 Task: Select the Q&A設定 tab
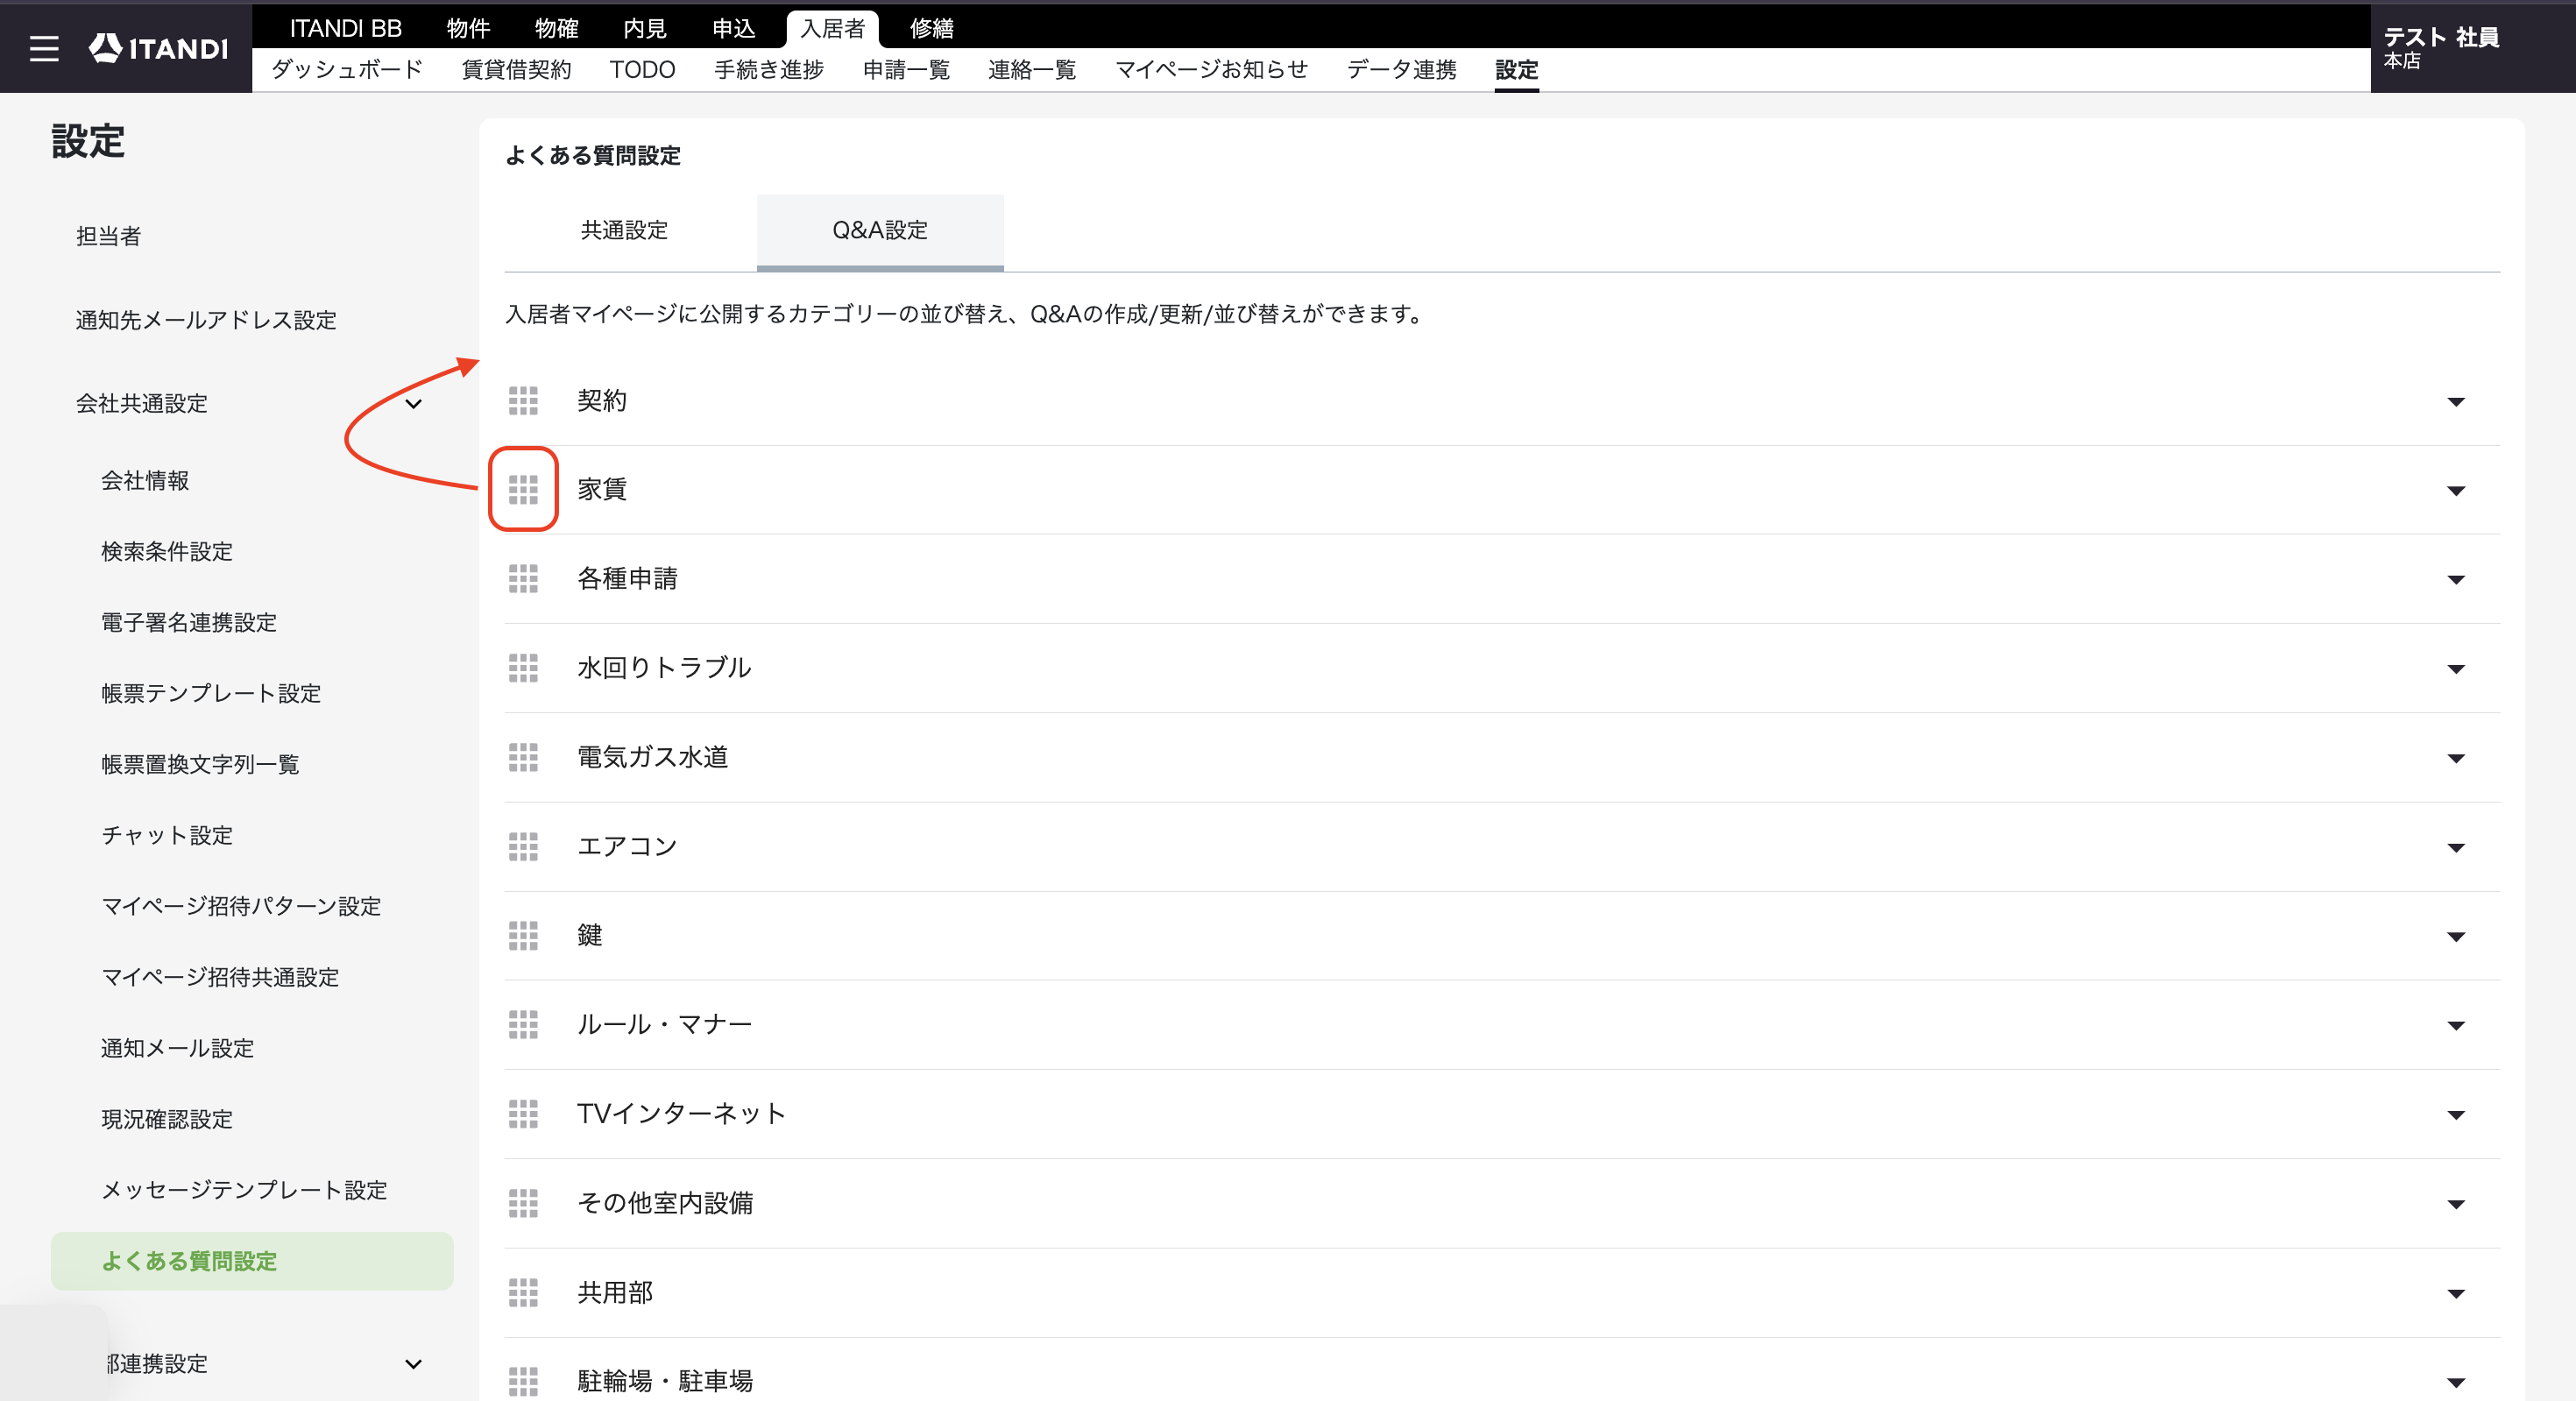pyautogui.click(x=880, y=231)
